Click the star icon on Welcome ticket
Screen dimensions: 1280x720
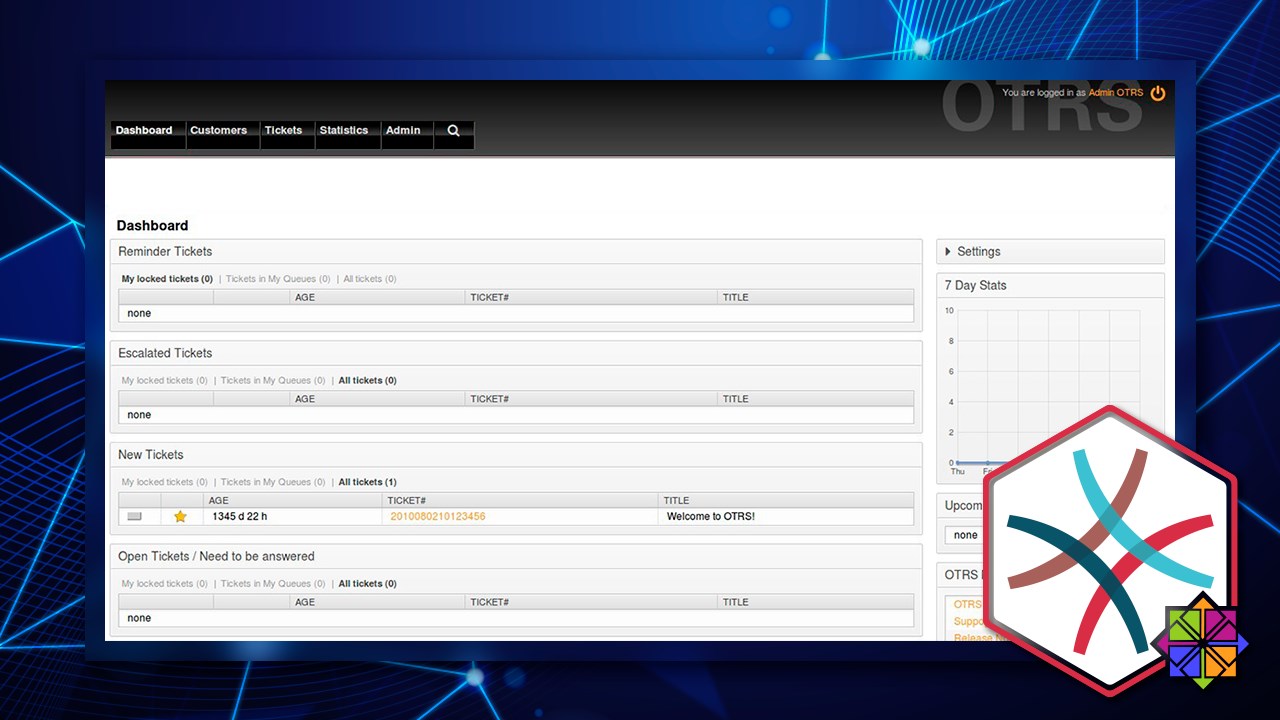click(x=180, y=517)
